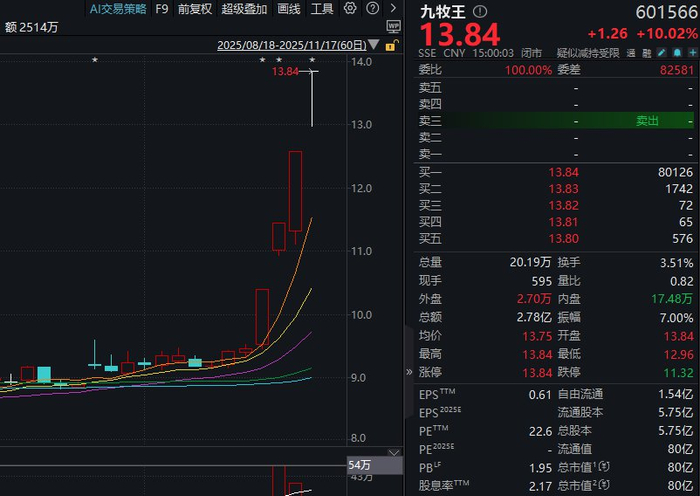This screenshot has height=496, width=700.
Task: Select buy-two price 13.83
Action: click(x=563, y=189)
